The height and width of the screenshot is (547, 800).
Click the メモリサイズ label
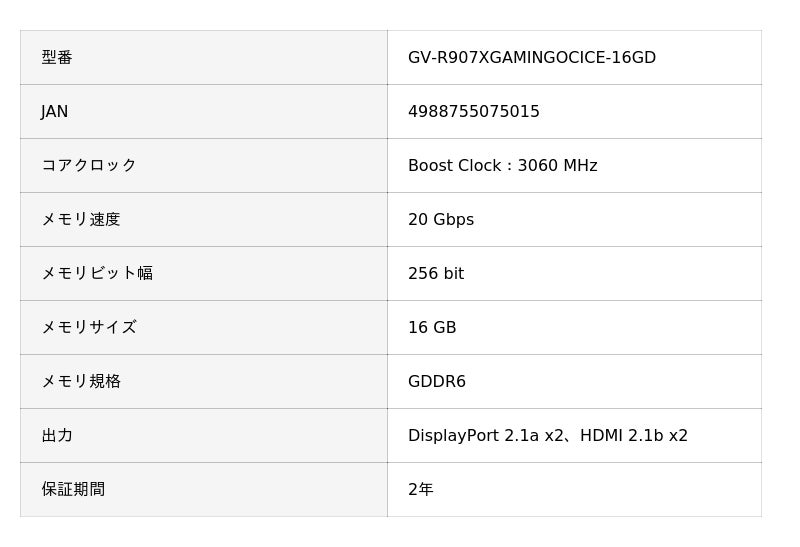88,328
